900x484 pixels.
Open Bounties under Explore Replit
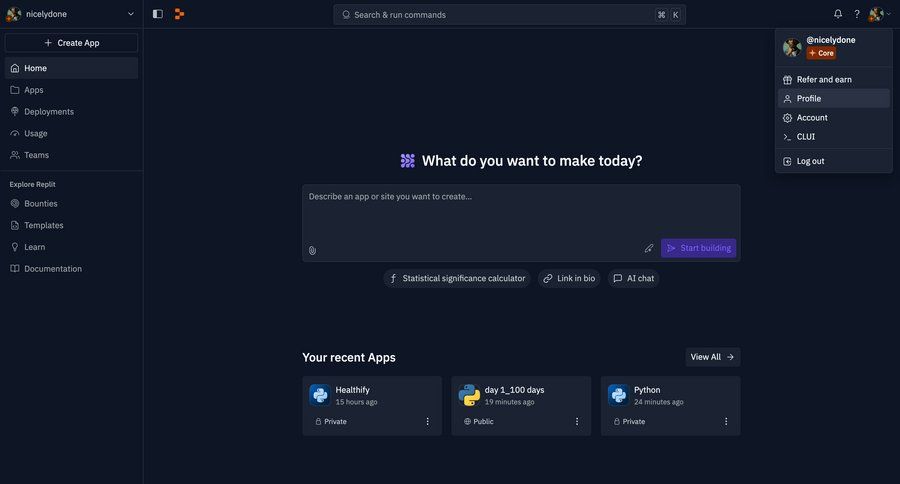click(71, 203)
